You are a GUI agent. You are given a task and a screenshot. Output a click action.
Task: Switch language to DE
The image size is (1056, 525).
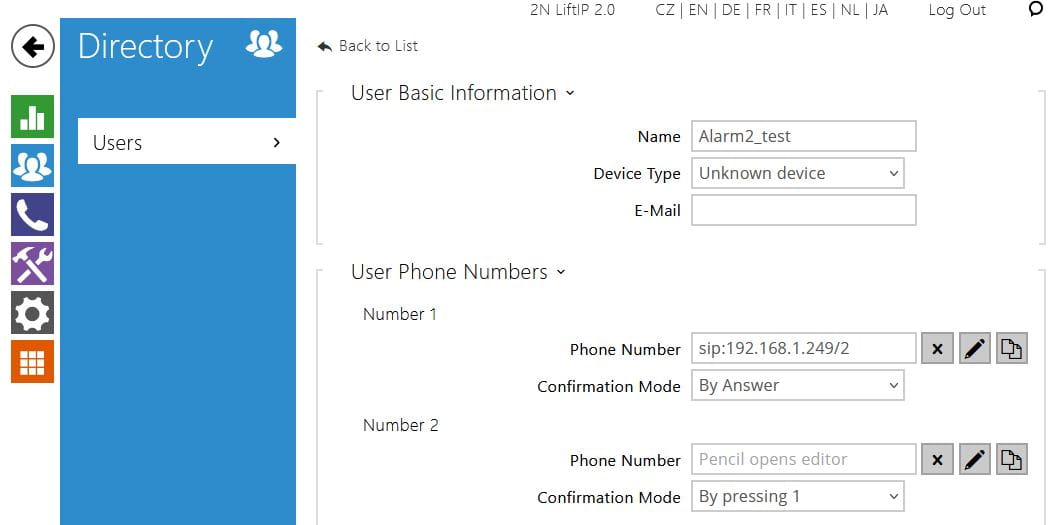(x=731, y=10)
